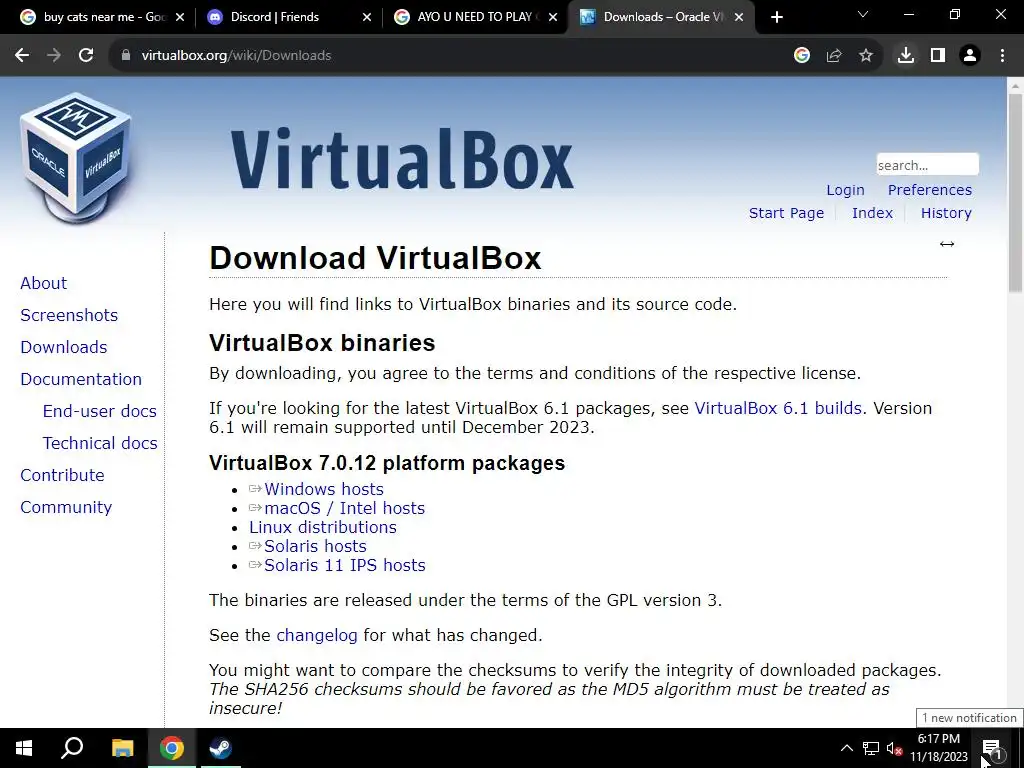
Task: Close the Downloads Oracle VM tab
Action: coord(739,18)
